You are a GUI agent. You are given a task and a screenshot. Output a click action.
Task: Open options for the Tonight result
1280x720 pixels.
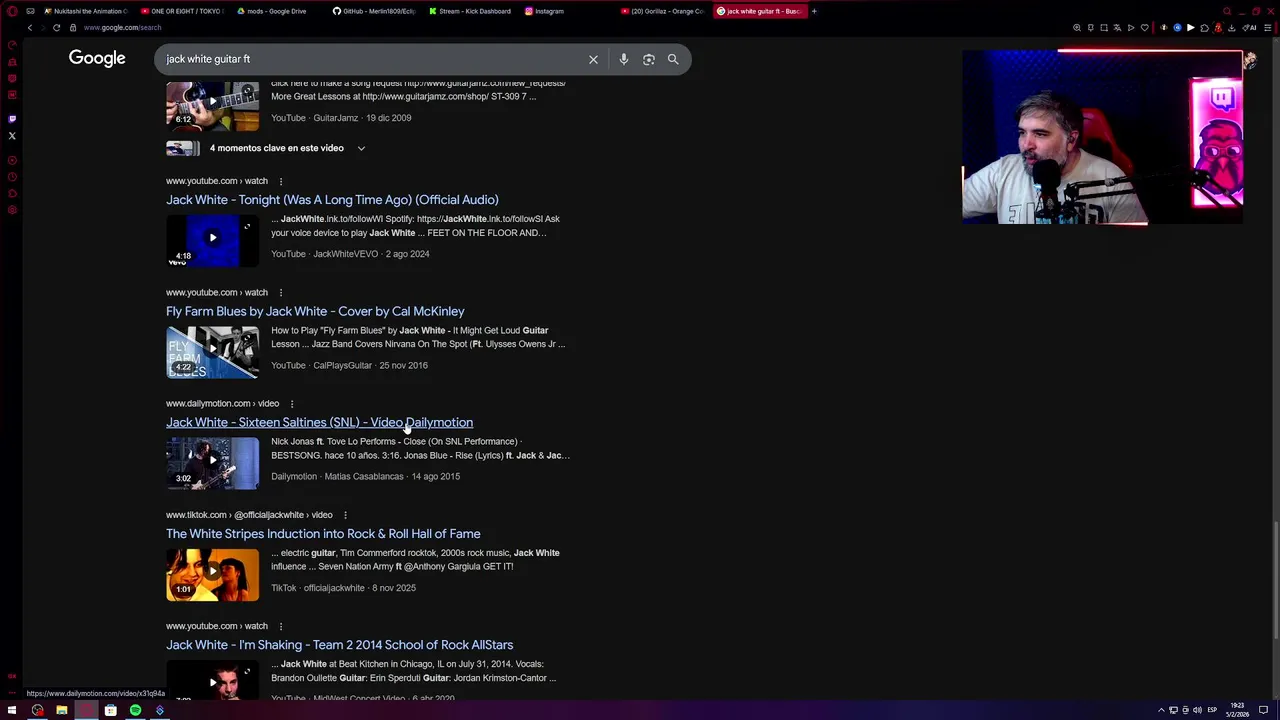[x=280, y=181]
